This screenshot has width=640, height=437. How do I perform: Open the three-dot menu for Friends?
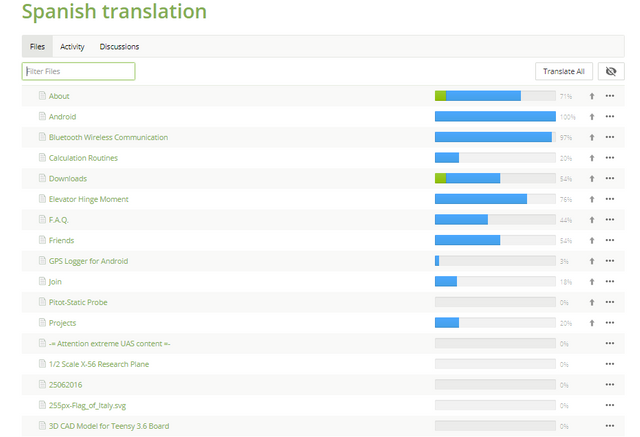click(x=610, y=241)
